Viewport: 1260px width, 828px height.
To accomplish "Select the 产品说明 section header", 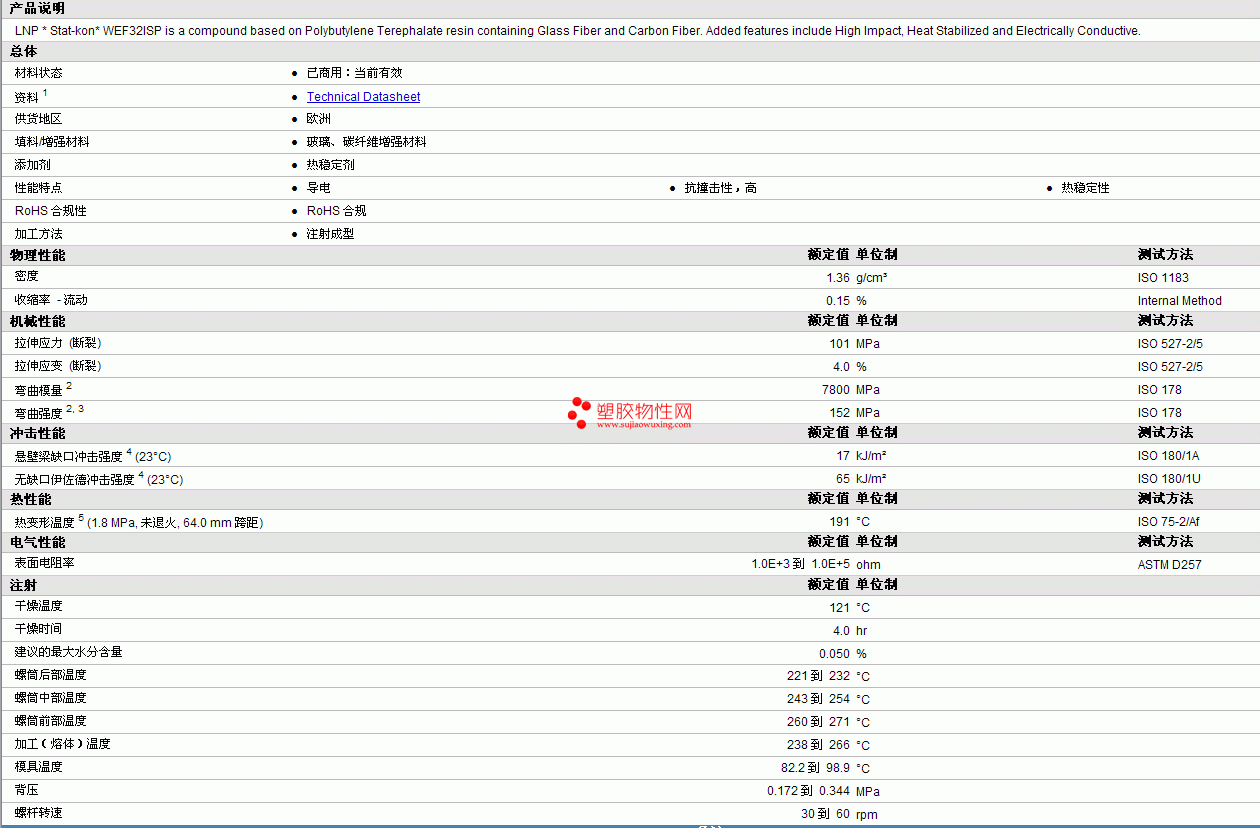I will (x=37, y=8).
